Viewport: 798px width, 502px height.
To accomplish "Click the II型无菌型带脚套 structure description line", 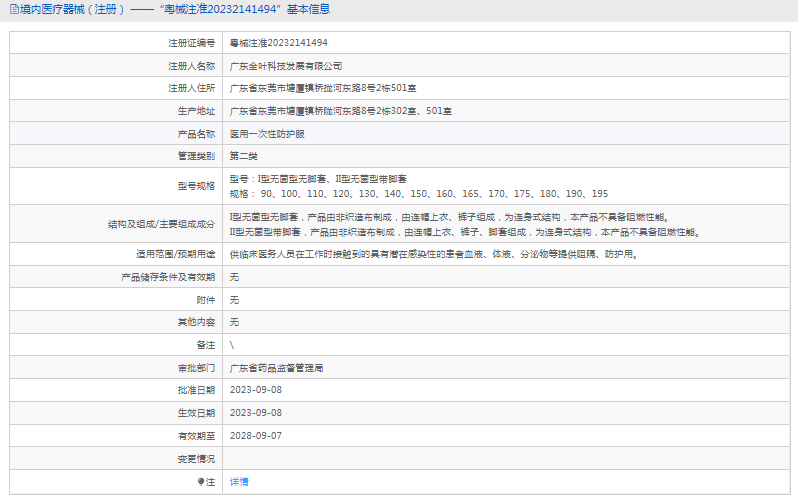I will pyautogui.click(x=465, y=233).
